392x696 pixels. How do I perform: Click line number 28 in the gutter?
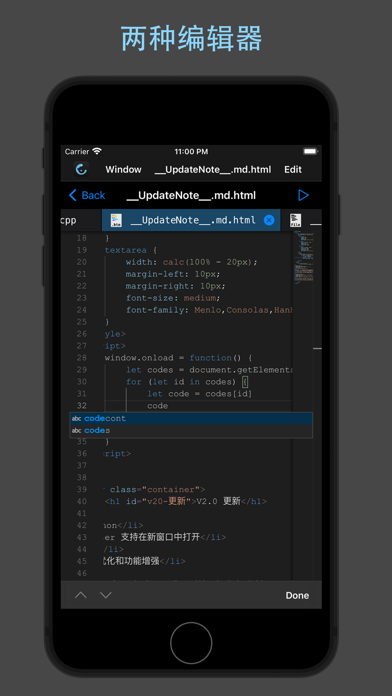pos(82,358)
